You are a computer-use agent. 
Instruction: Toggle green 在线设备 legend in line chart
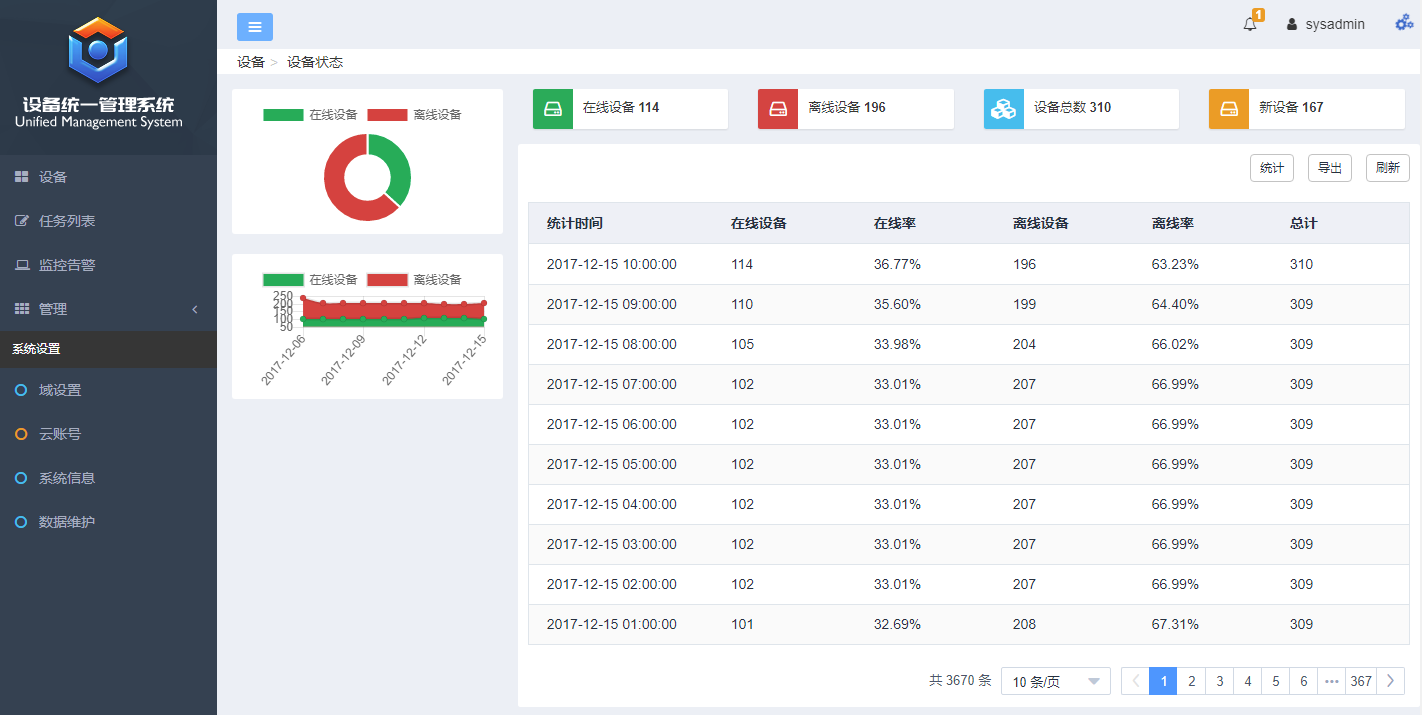[310, 280]
